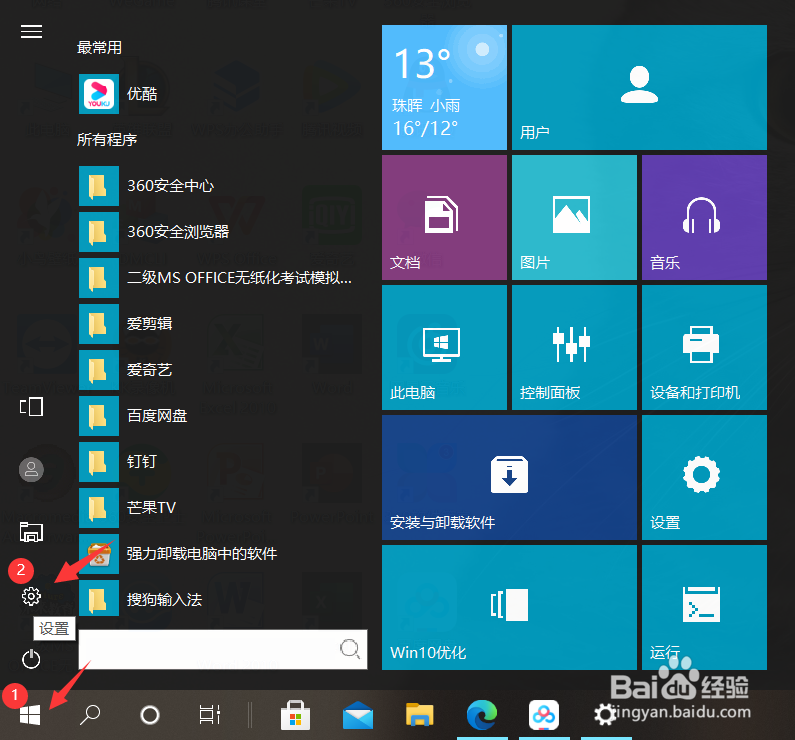Open the 文档 documents tile
Viewport: 795px width, 740px height.
(444, 217)
